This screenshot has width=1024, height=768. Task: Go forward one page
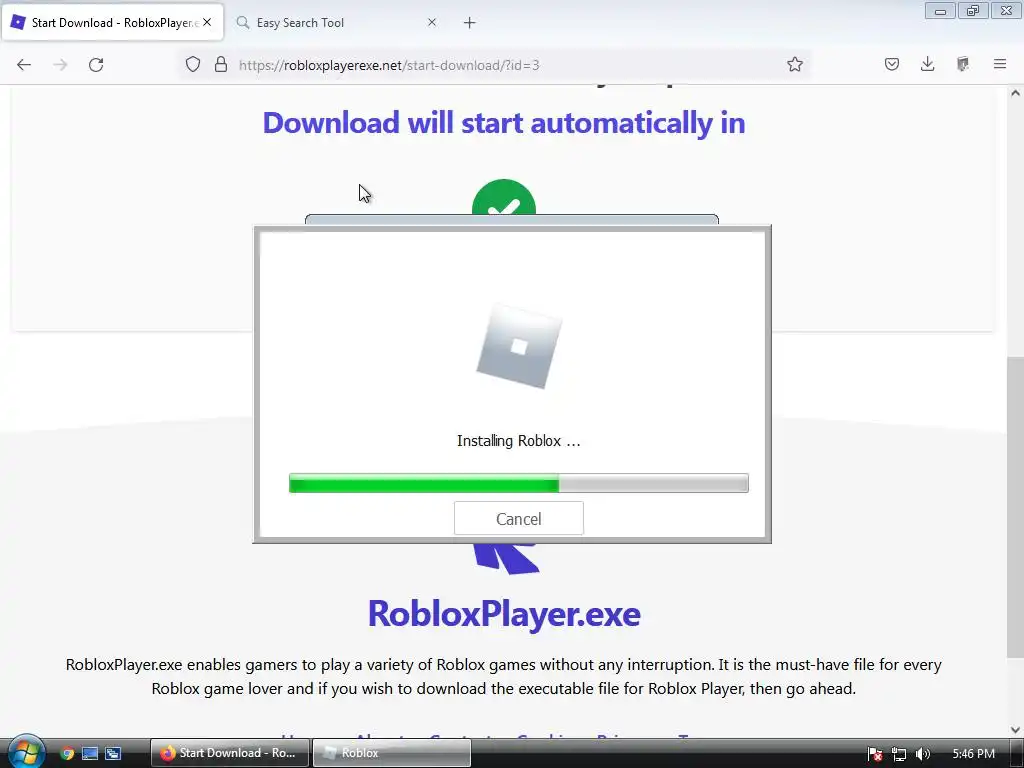[60, 65]
